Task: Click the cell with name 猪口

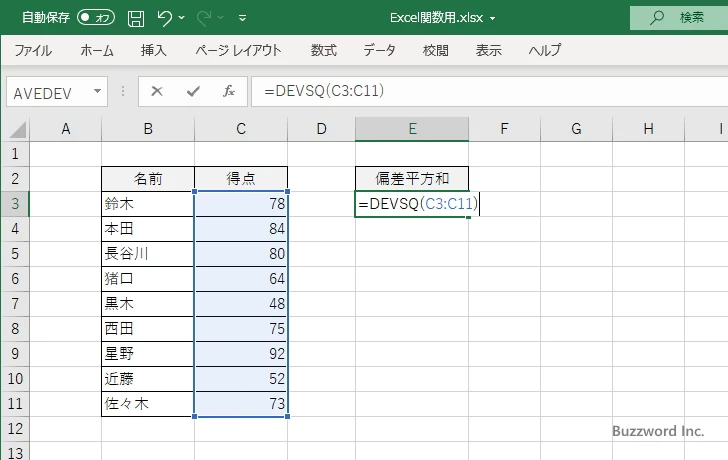Action: pyautogui.click(x=148, y=279)
